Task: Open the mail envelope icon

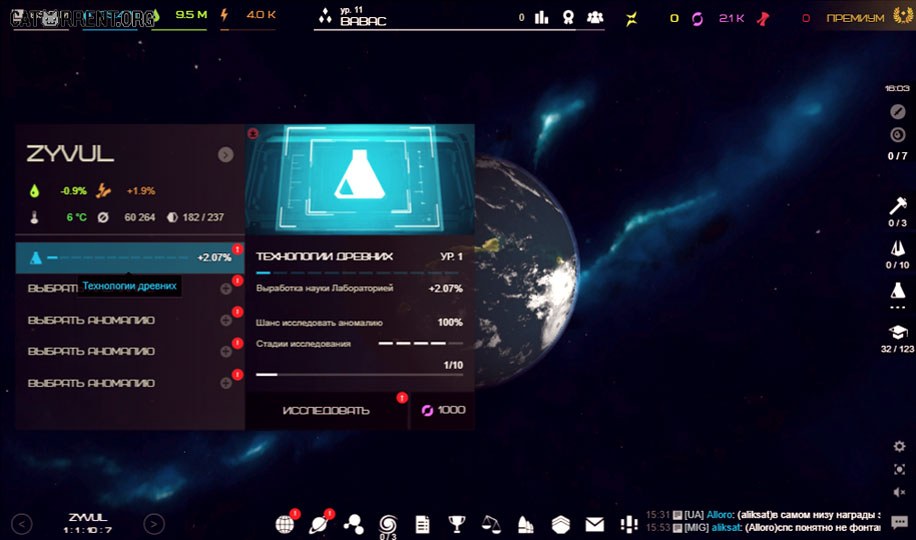Action: [x=595, y=524]
